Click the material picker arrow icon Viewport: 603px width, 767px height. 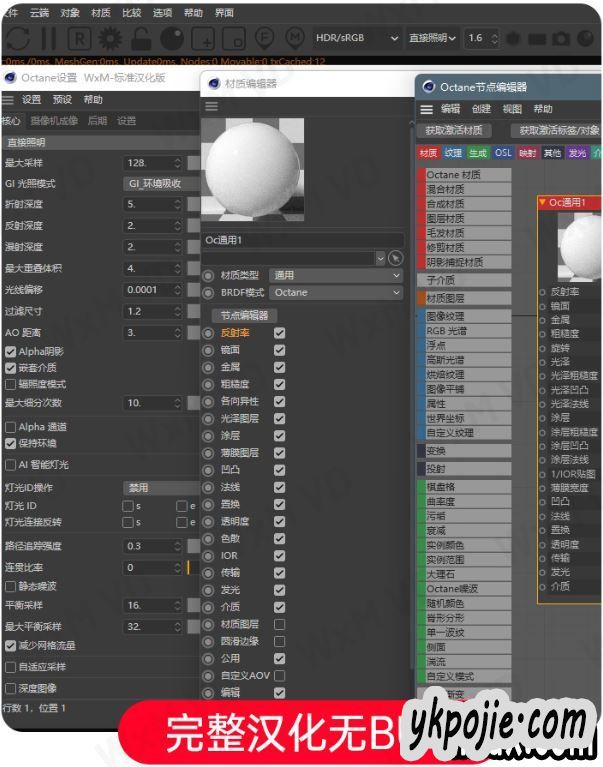pyautogui.click(x=395, y=258)
